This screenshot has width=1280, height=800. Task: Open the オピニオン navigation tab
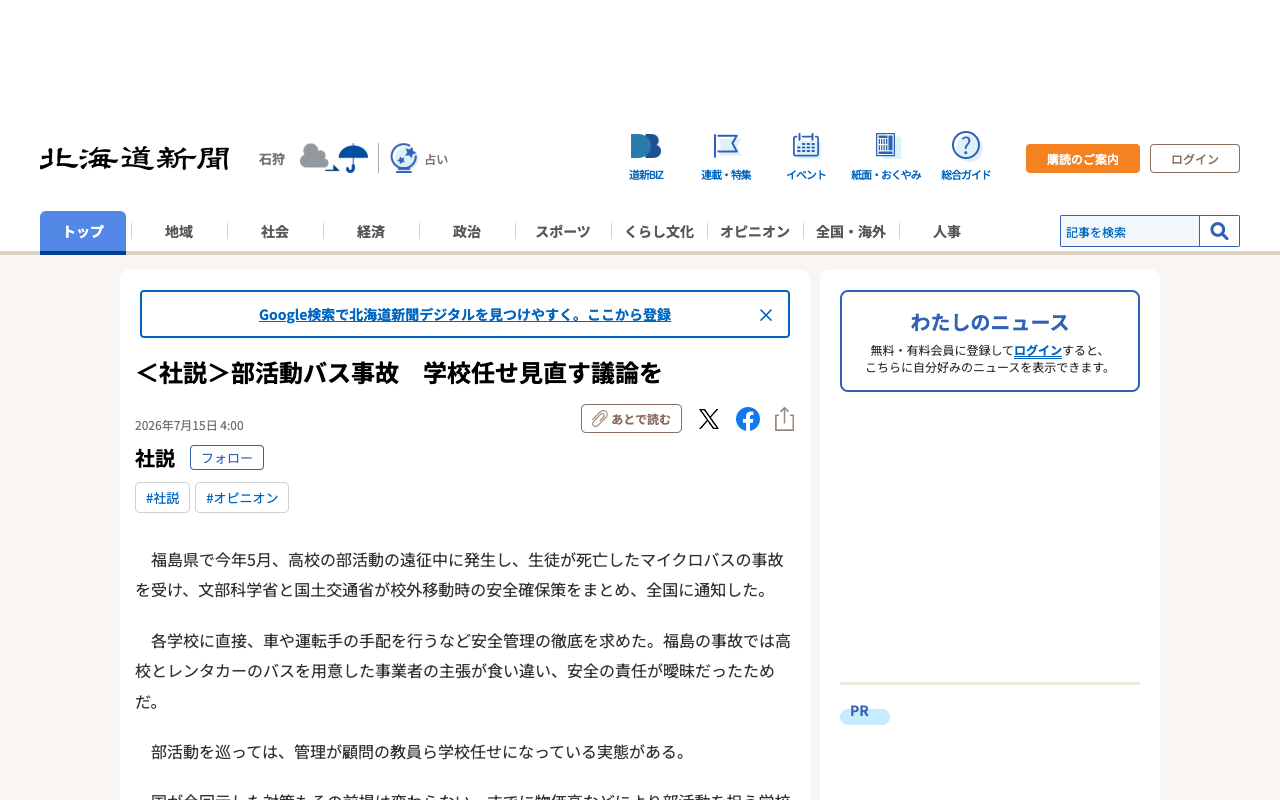(755, 231)
